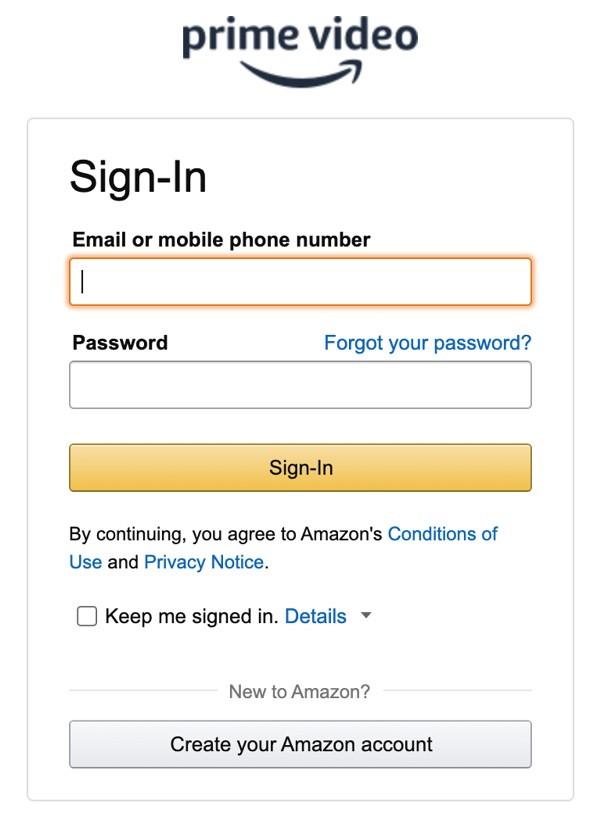Focus the Email or mobile phone number field
This screenshot has width=600, height=826.
click(300, 282)
